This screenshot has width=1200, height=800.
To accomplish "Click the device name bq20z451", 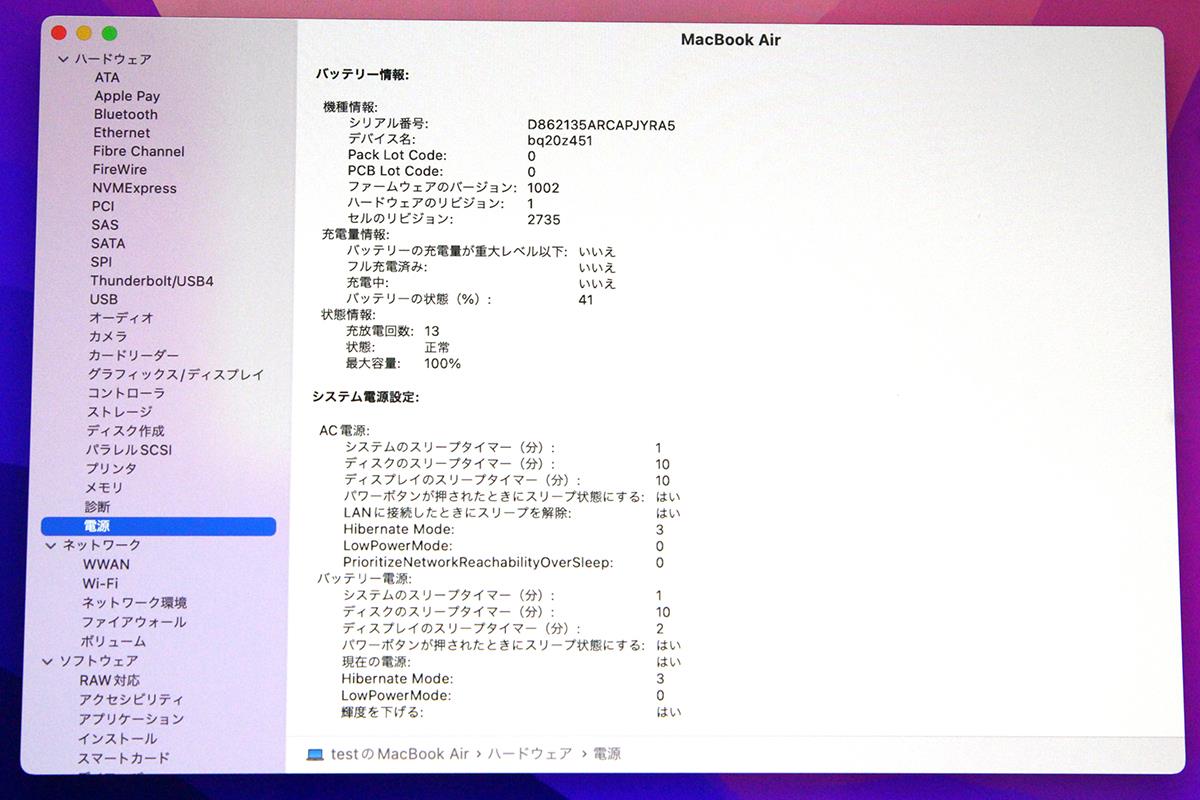I will [560, 141].
